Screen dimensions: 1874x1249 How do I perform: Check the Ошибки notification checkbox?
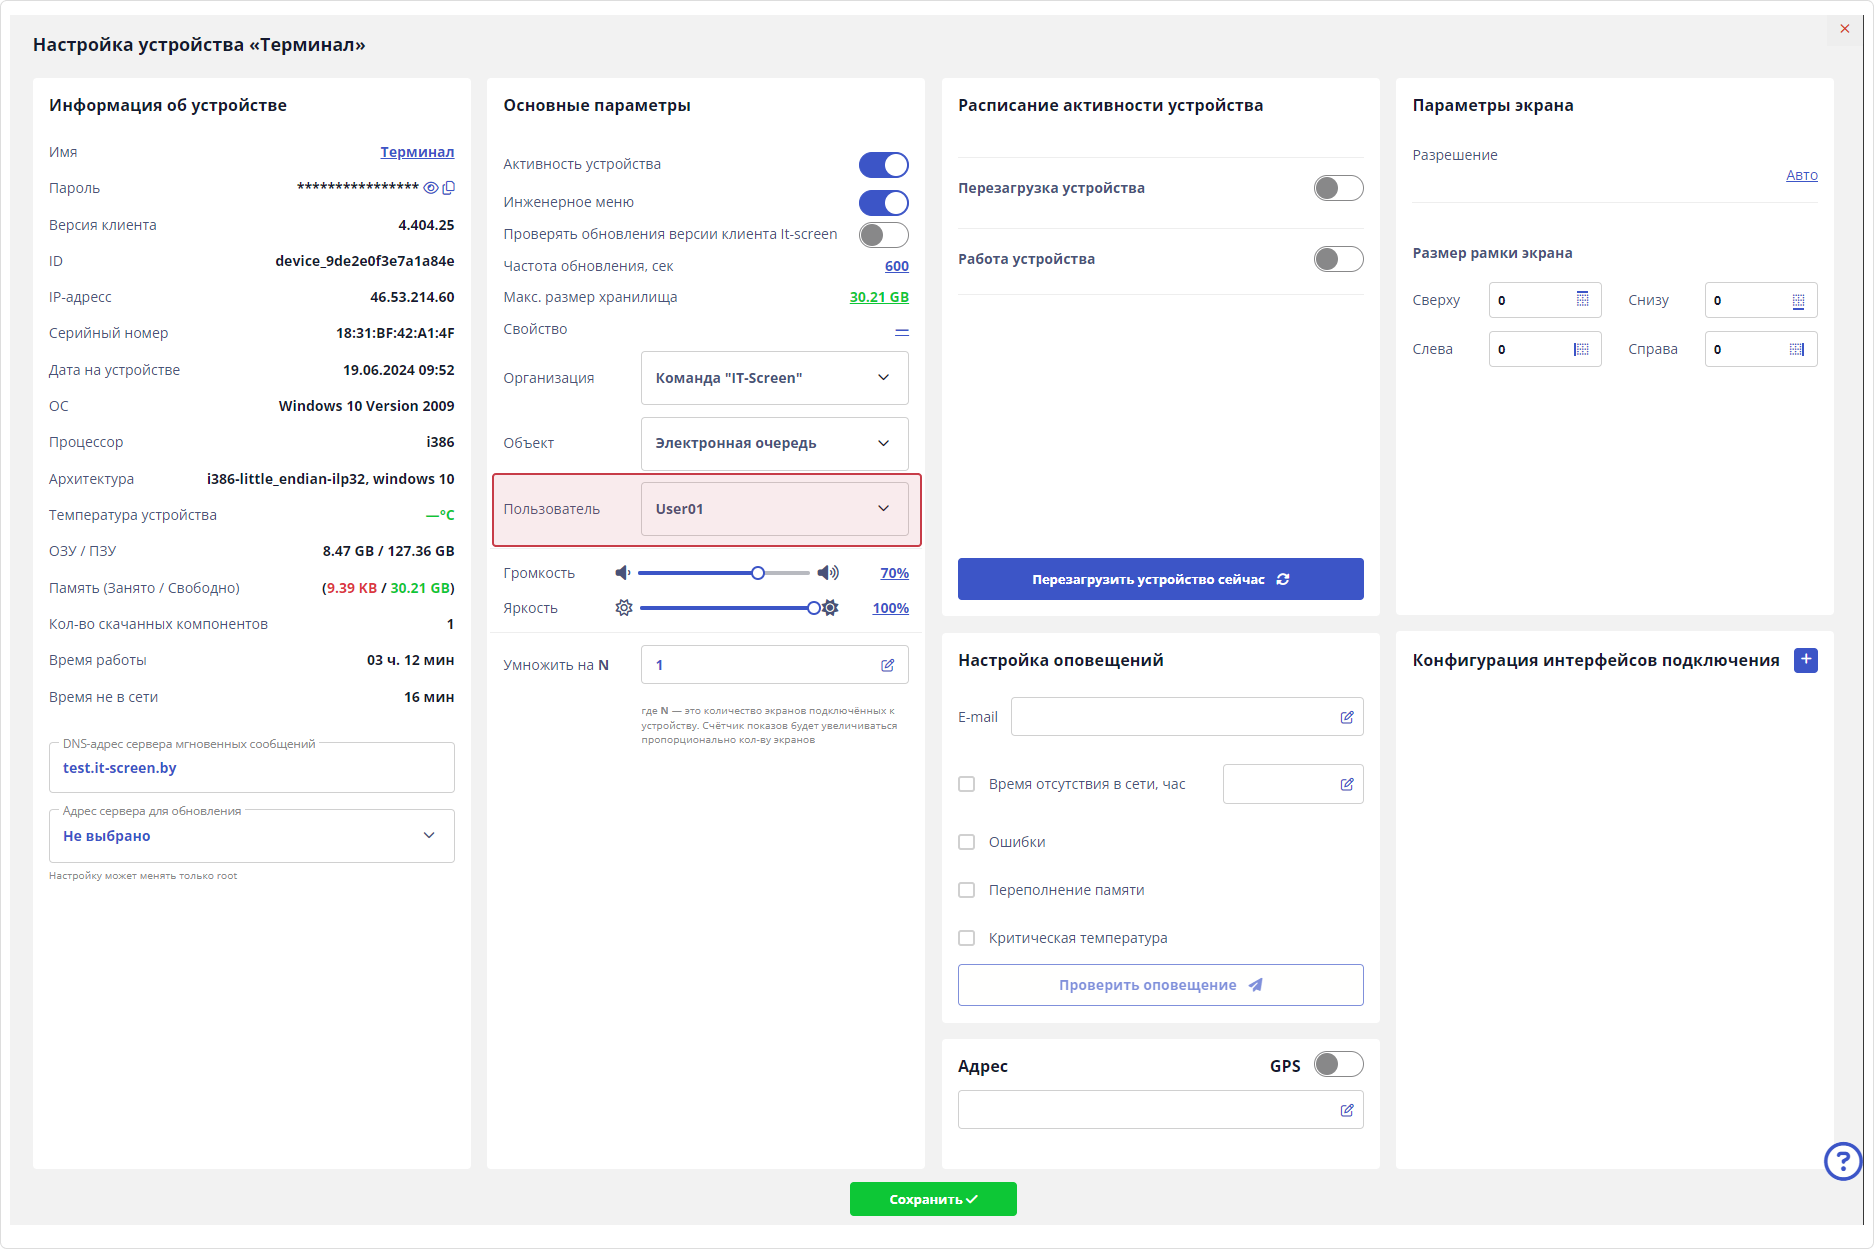click(x=967, y=842)
